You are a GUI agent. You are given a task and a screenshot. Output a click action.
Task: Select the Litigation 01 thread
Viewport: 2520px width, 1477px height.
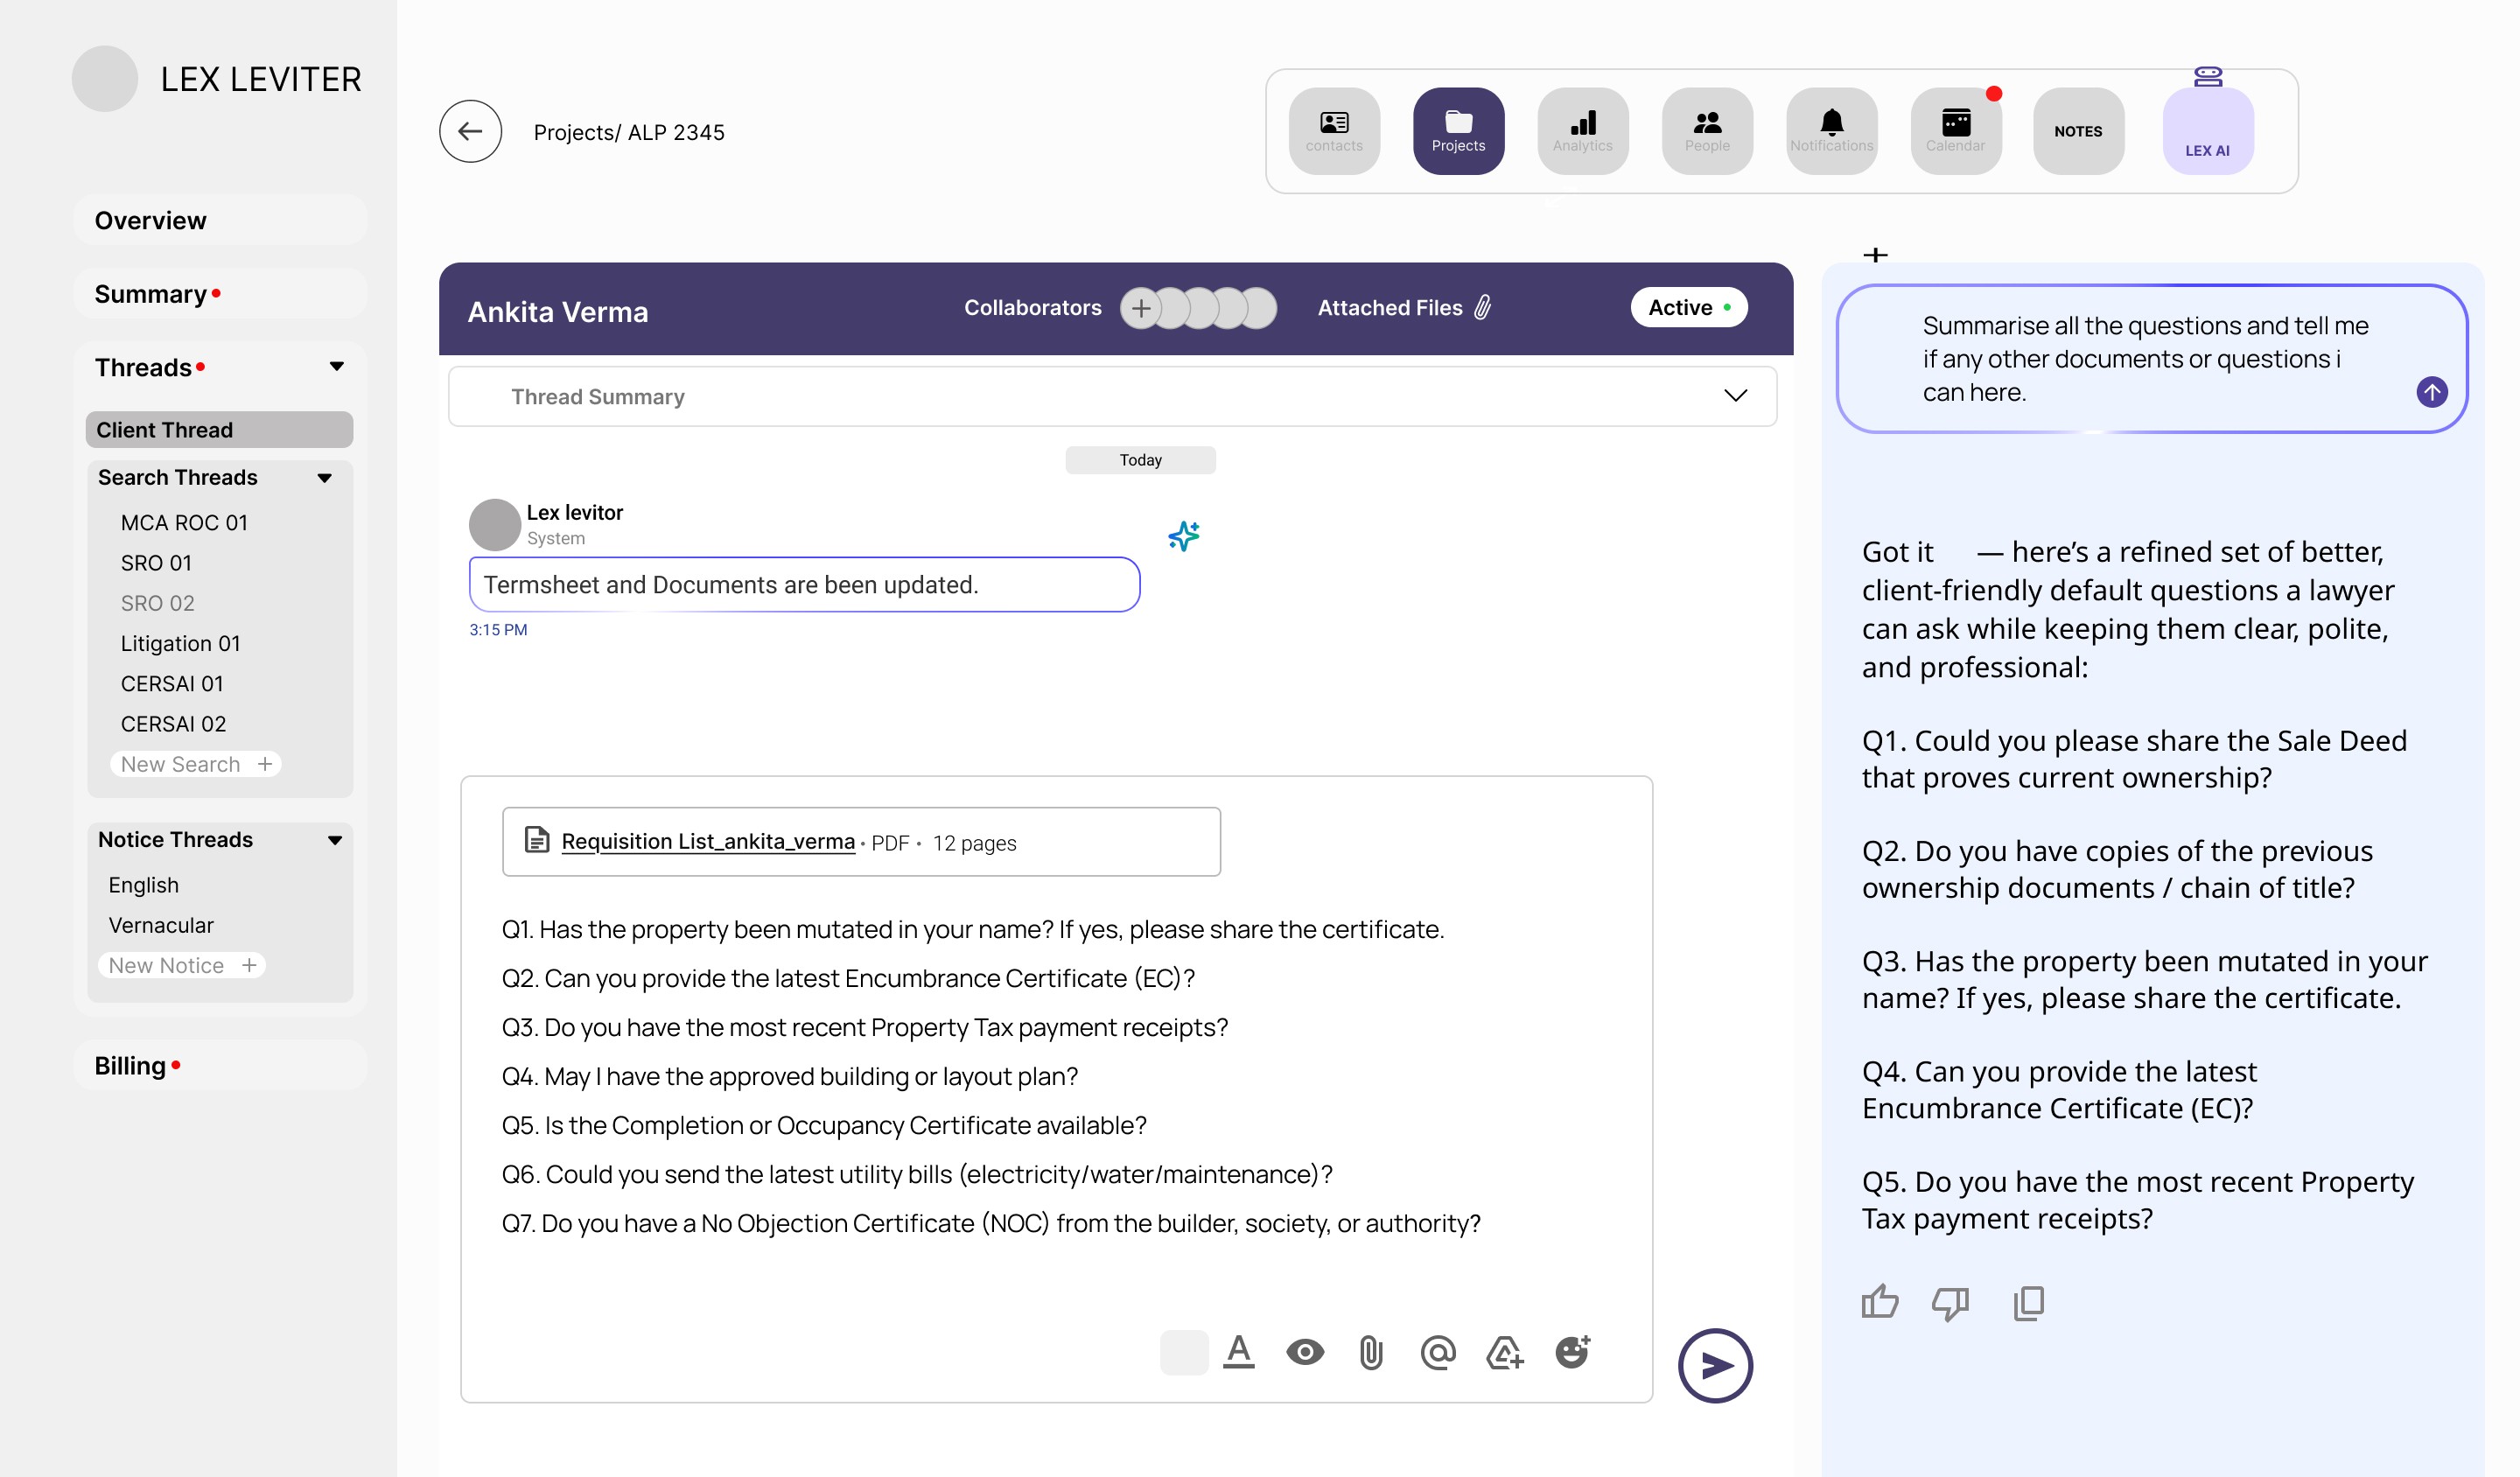tap(181, 643)
